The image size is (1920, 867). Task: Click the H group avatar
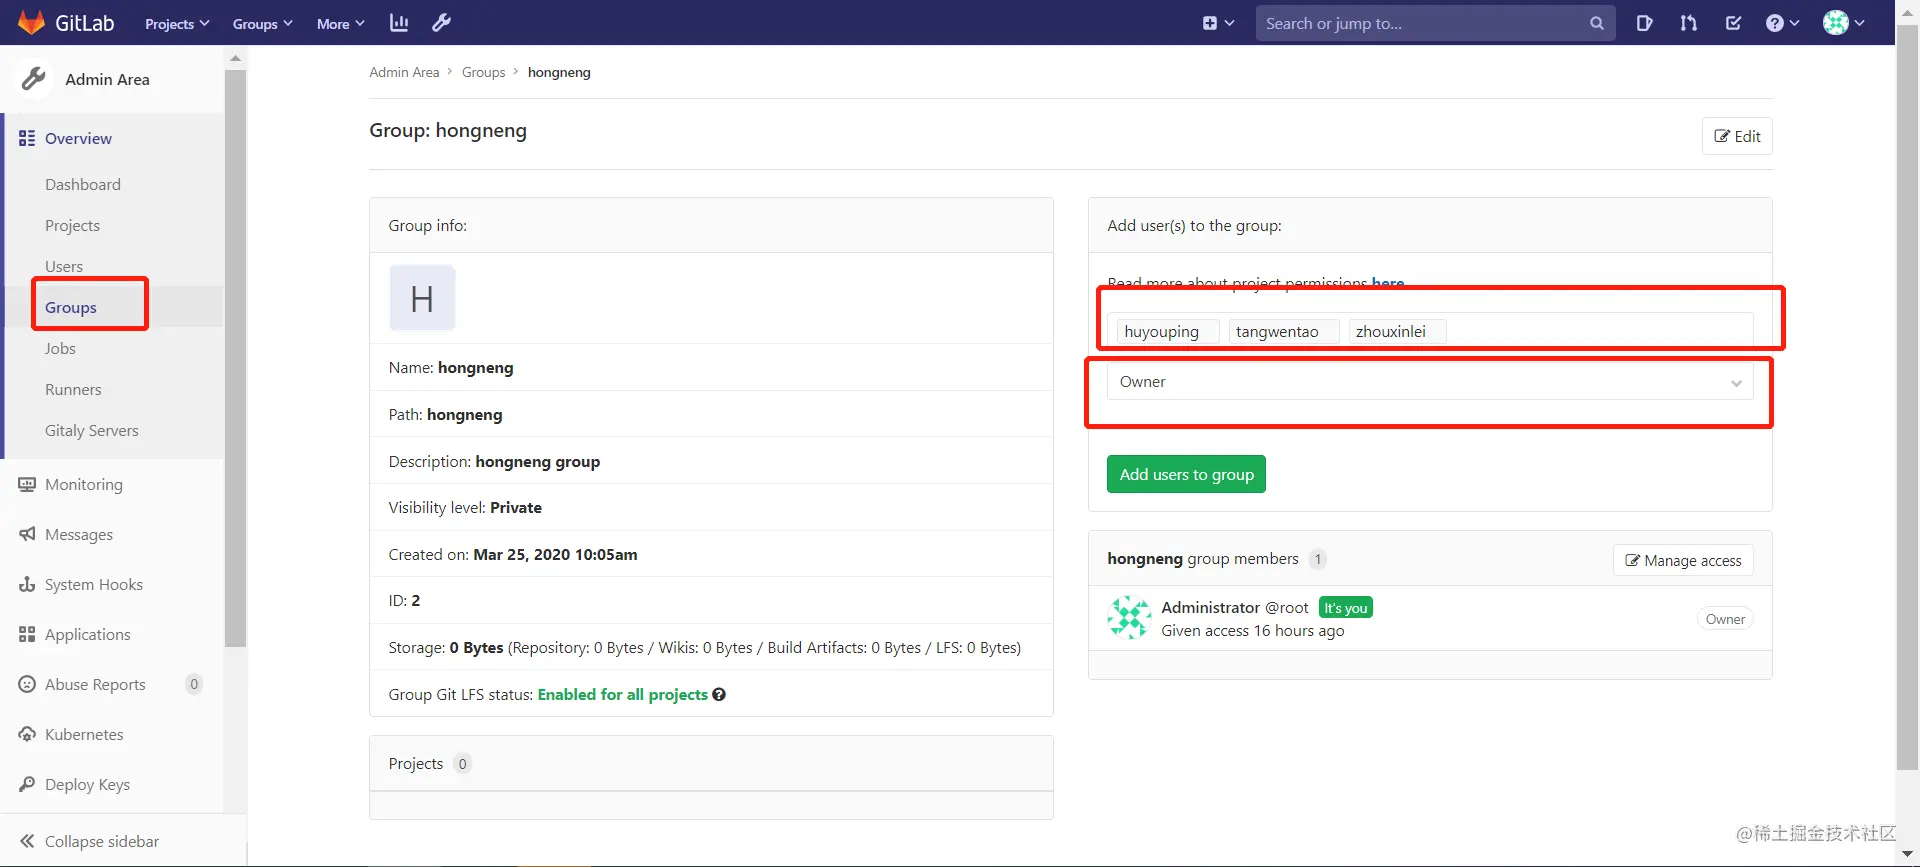tap(422, 298)
